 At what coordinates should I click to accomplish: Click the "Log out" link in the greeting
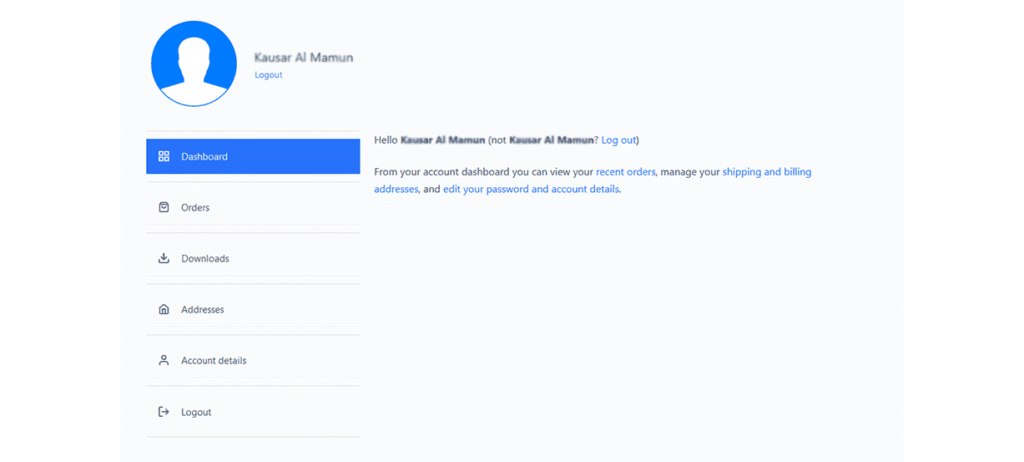[x=618, y=140]
